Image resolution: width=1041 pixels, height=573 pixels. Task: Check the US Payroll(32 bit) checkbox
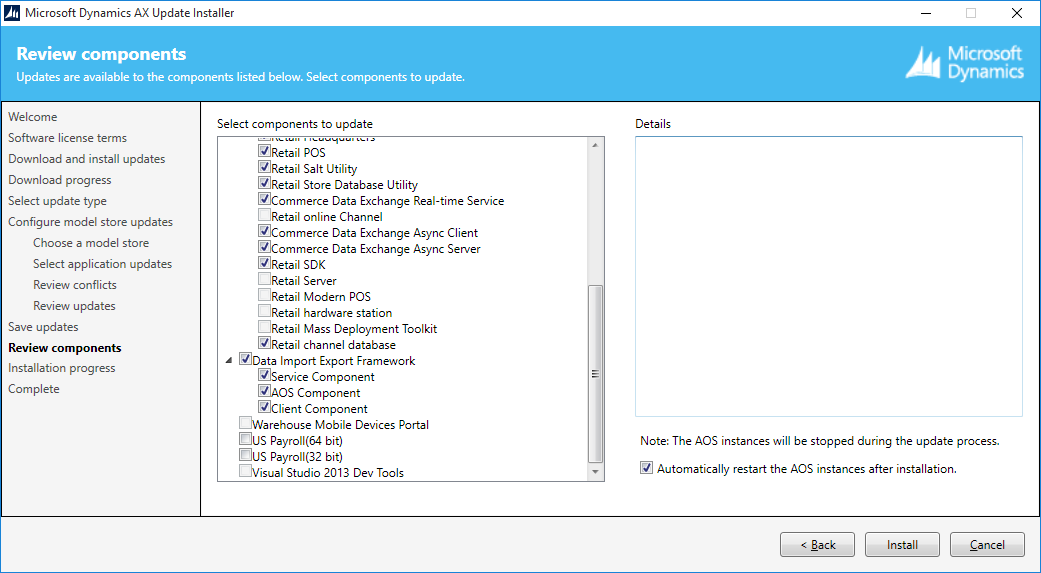tap(245, 455)
